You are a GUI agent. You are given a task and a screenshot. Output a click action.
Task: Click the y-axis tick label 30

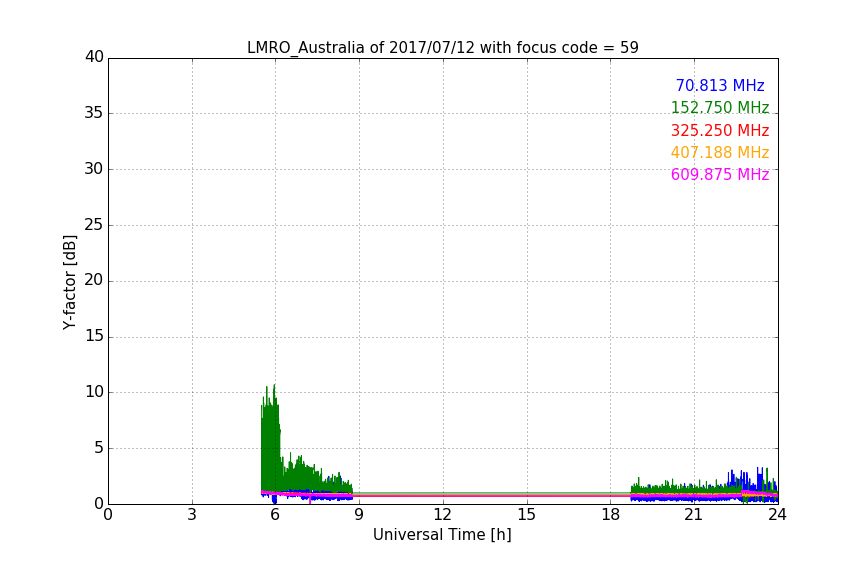click(x=94, y=169)
